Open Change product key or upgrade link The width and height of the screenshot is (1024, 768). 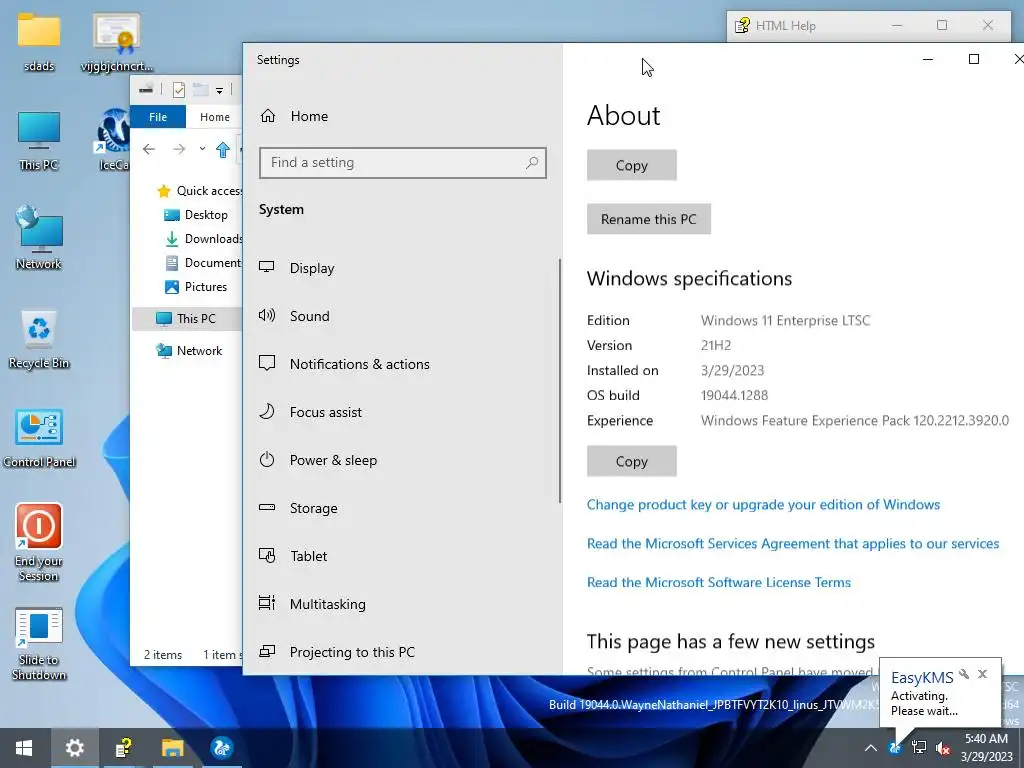[x=763, y=505]
